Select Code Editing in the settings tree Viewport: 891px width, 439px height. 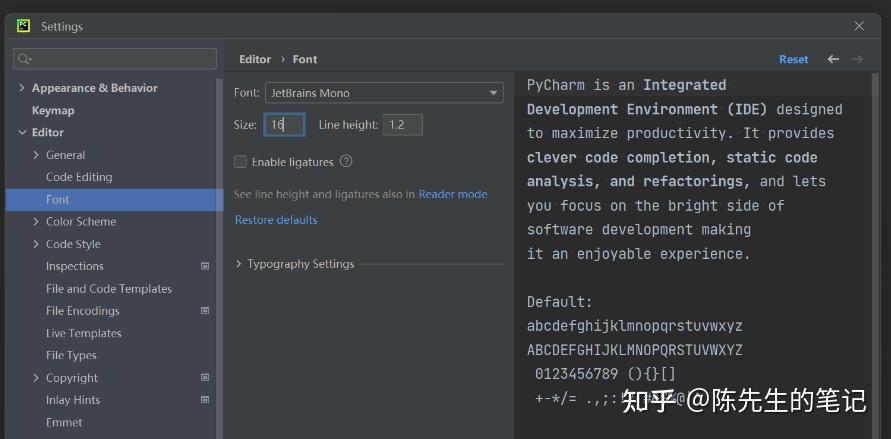click(79, 177)
